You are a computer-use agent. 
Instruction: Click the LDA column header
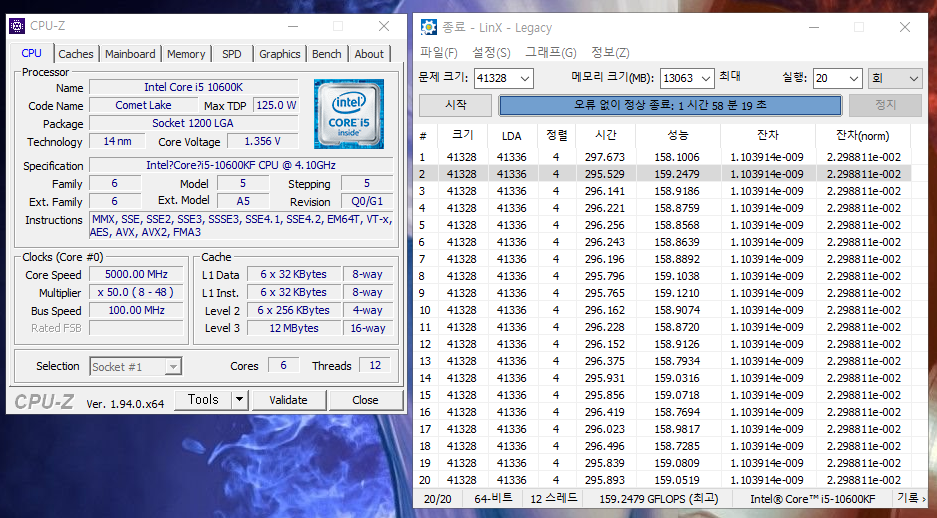click(512, 136)
